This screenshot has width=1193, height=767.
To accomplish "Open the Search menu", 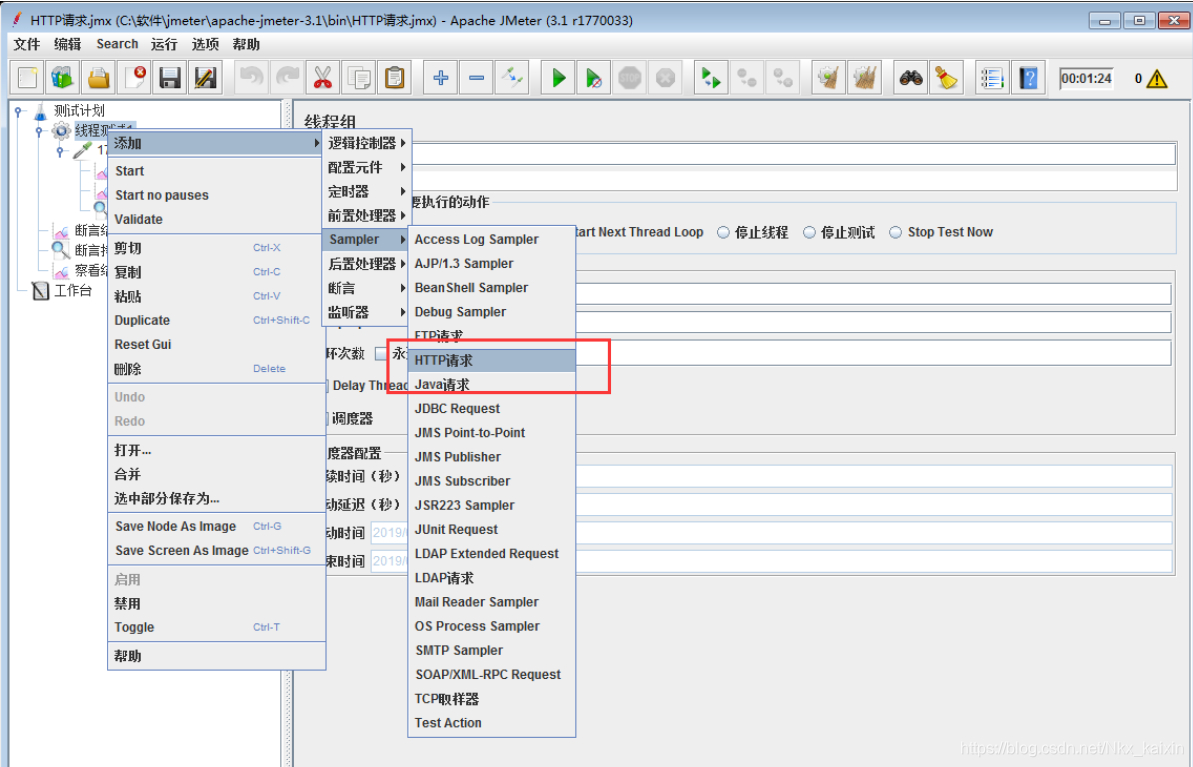I will click(x=117, y=44).
